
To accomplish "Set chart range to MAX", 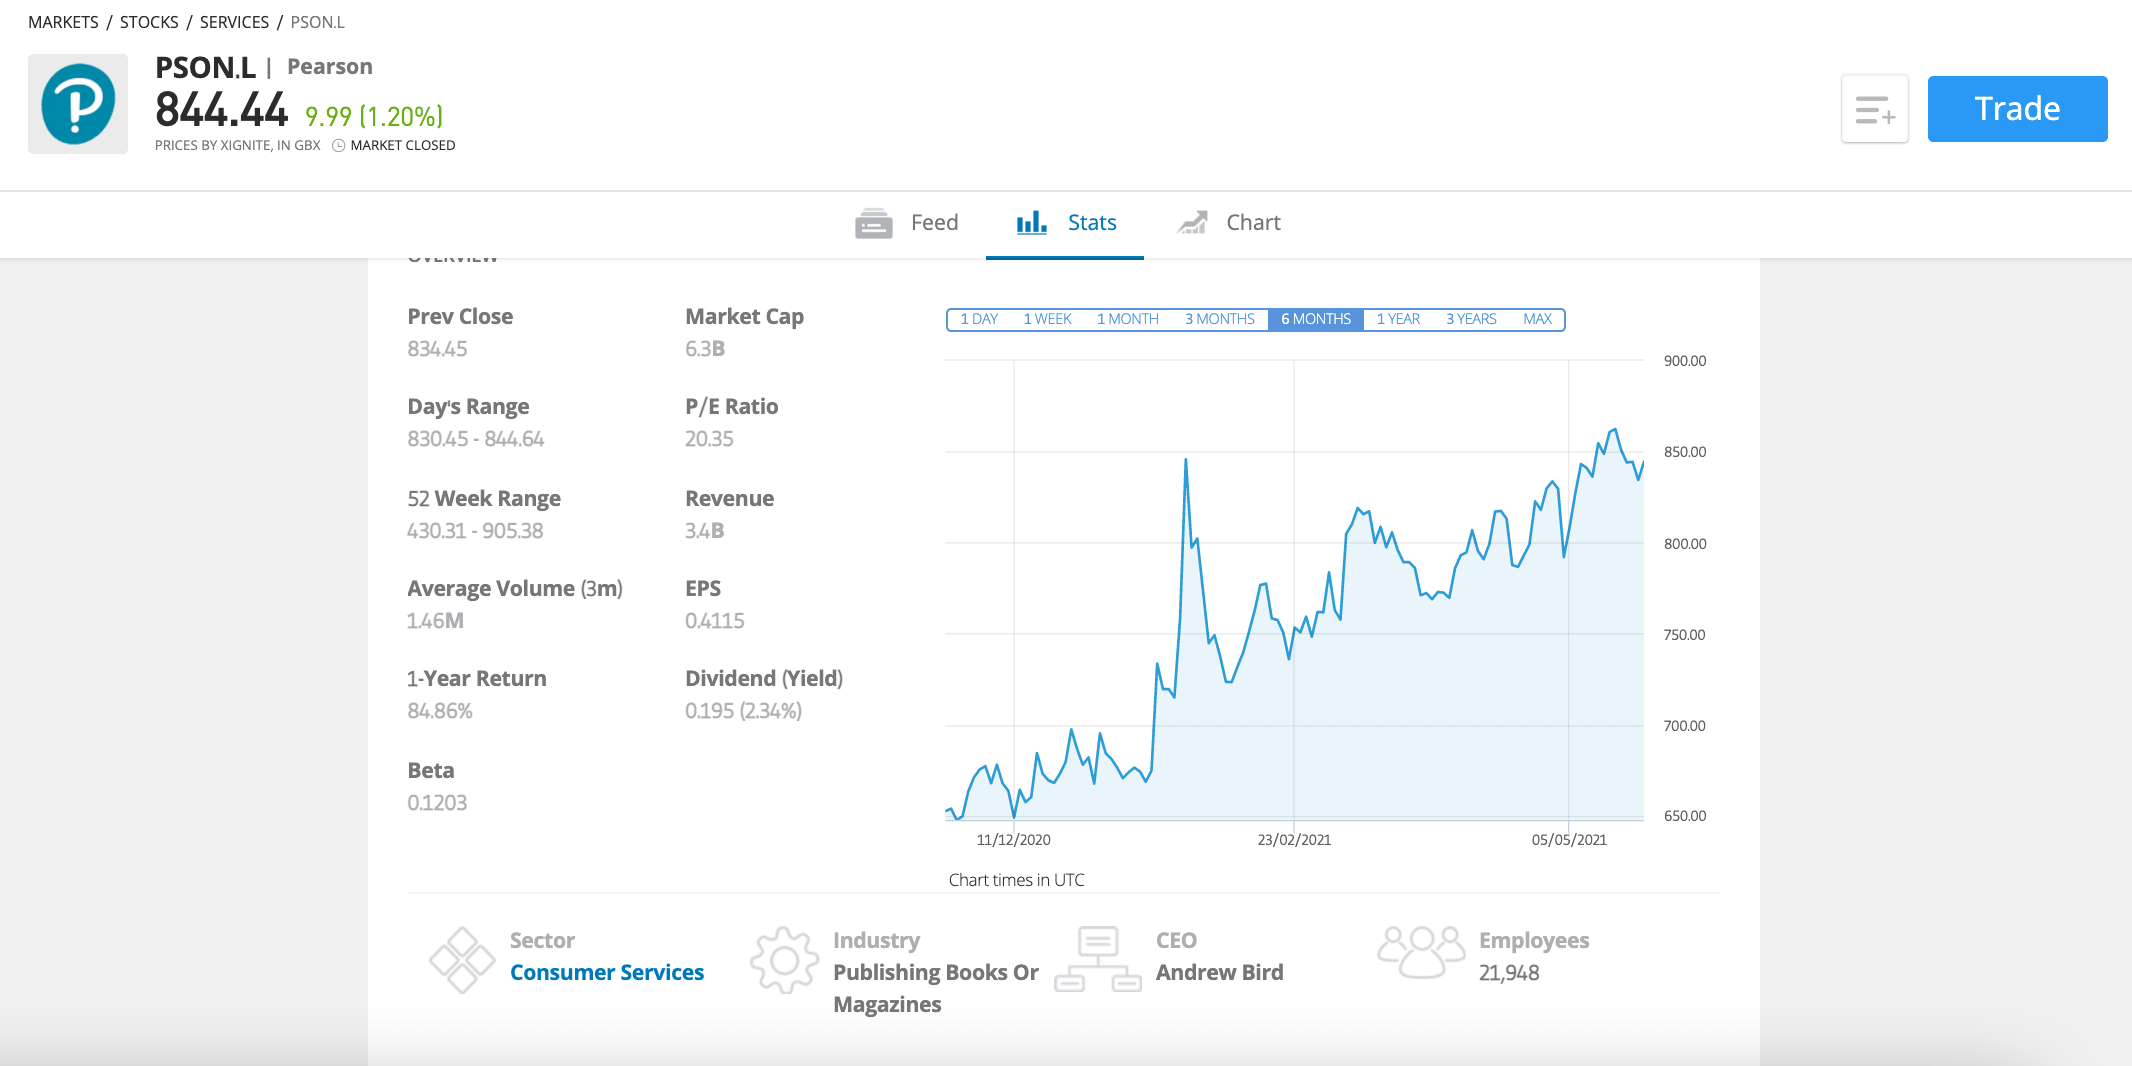I will point(1537,319).
